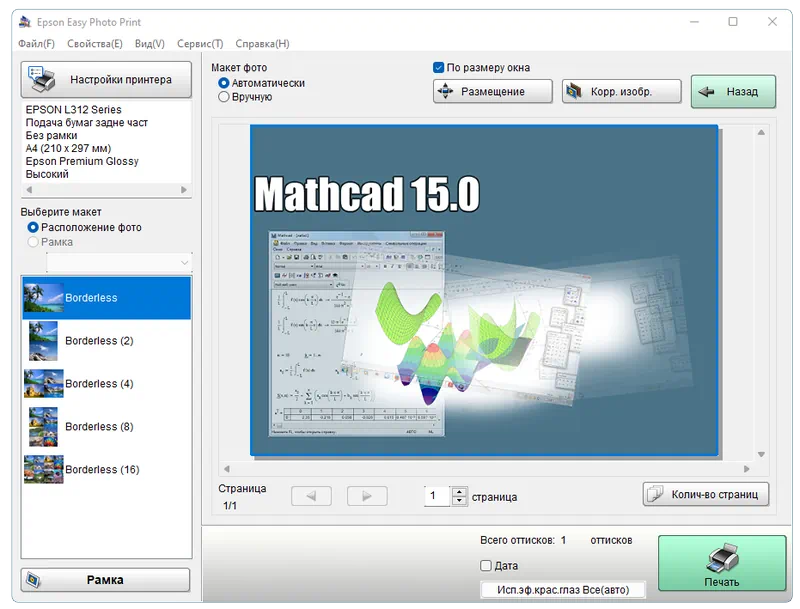Go to the previous page arrow
The width and height of the screenshot is (800, 609).
click(x=311, y=496)
